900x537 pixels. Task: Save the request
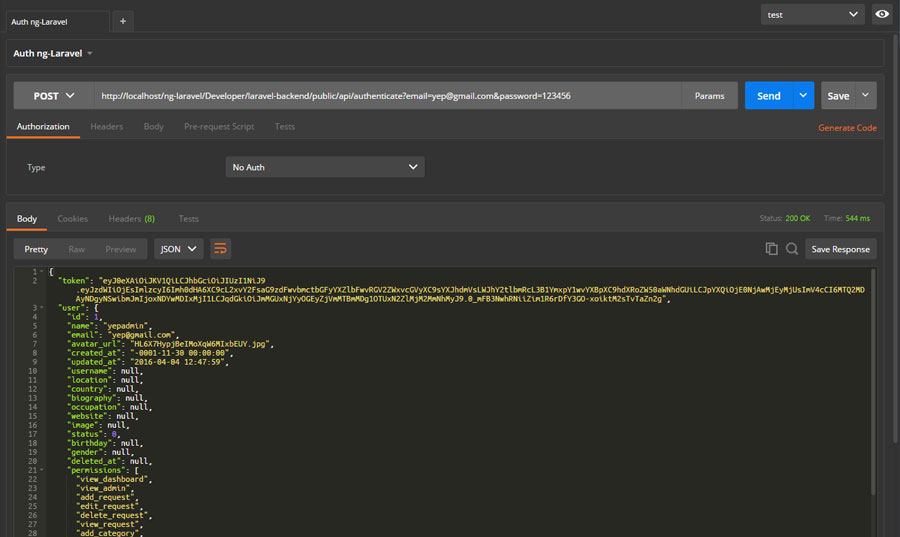click(x=838, y=96)
